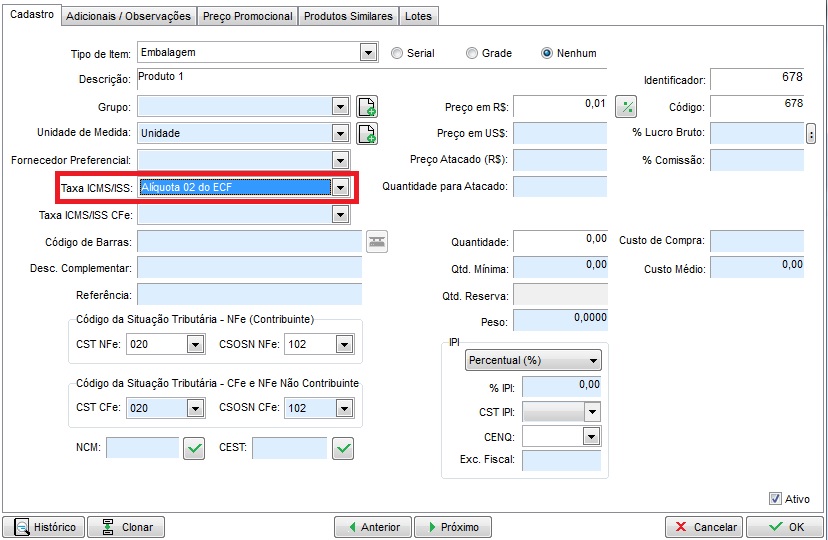The image size is (828, 540).
Task: Expand the Tipo de Item dropdown
Action: (x=368, y=52)
